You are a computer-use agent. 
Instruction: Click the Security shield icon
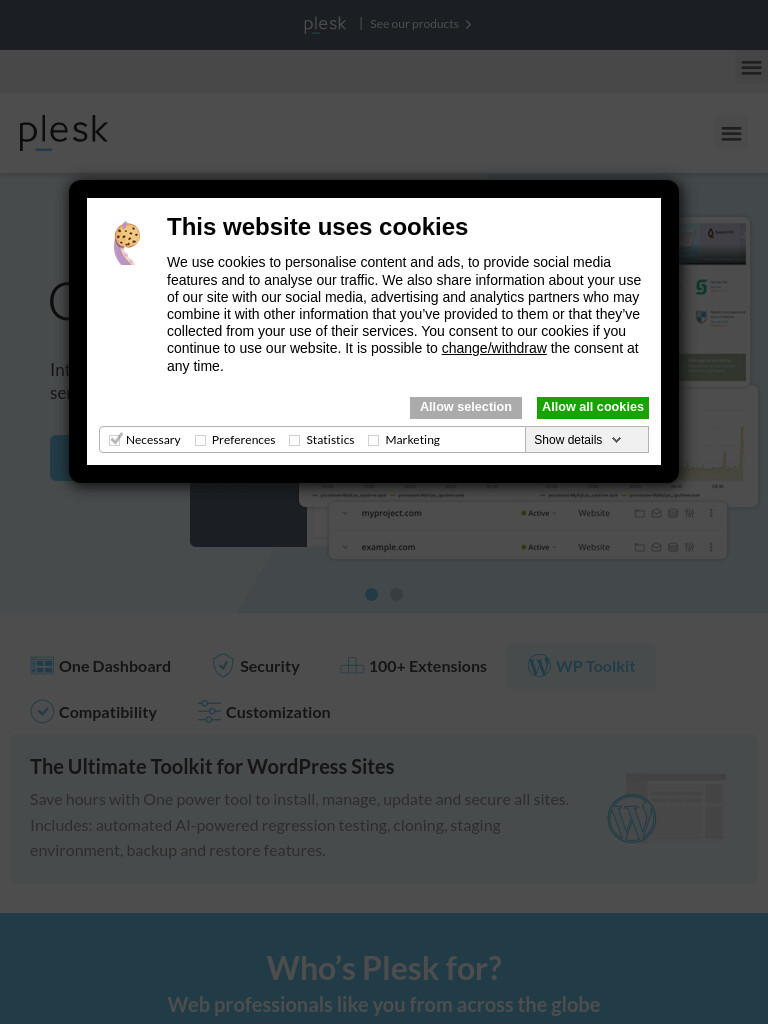tap(223, 665)
